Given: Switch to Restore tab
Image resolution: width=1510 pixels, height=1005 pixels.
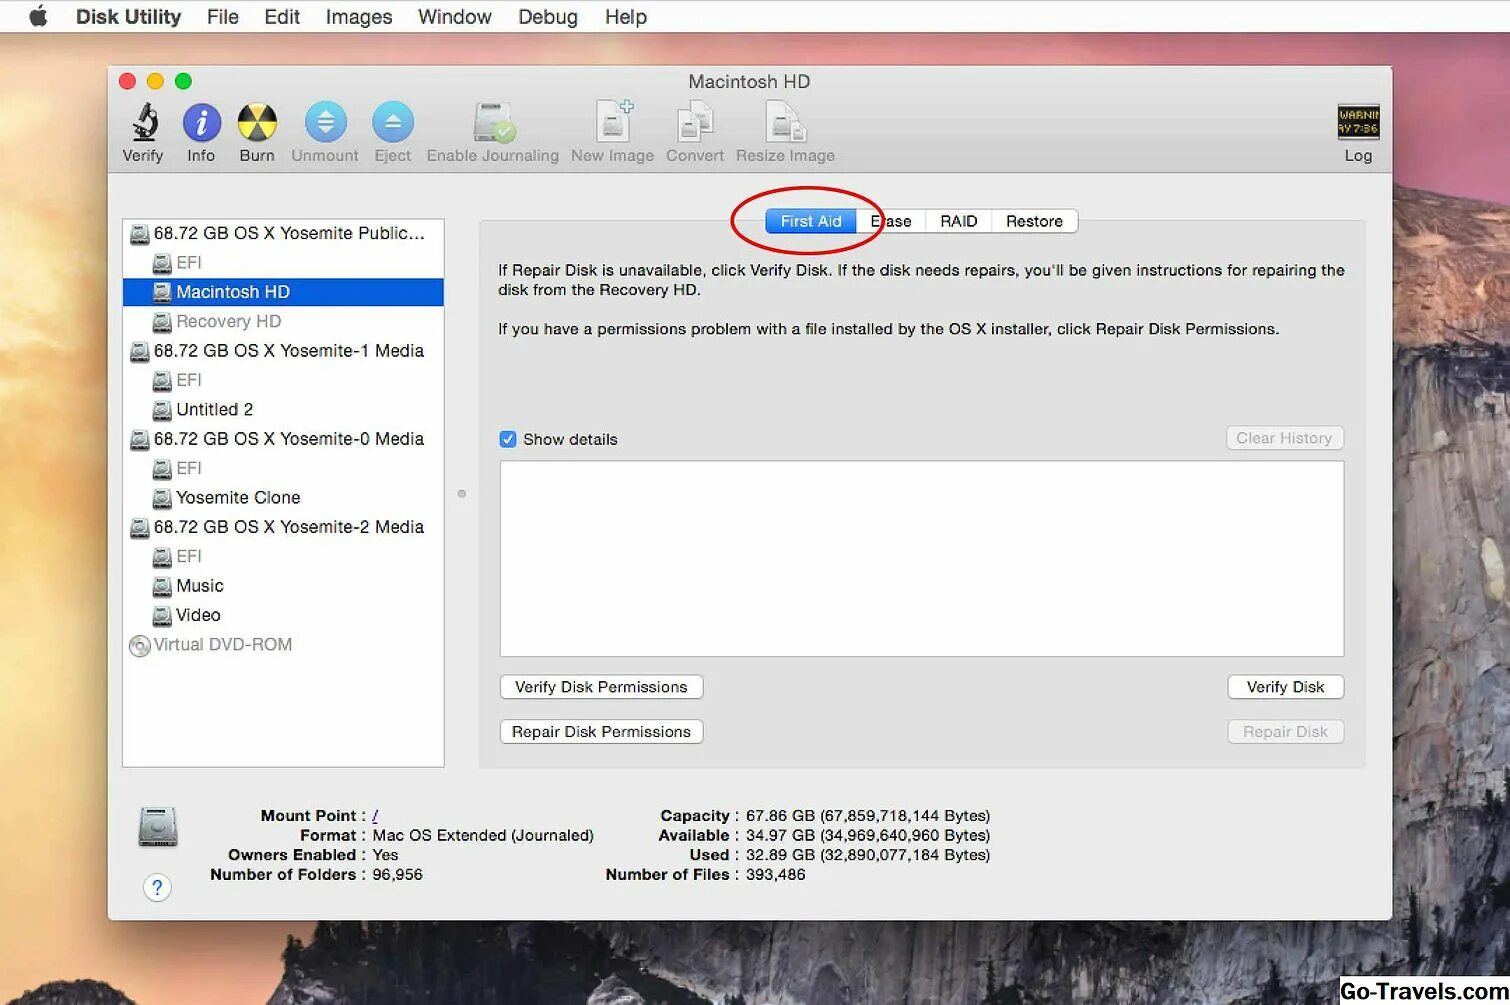Looking at the screenshot, I should [x=1034, y=221].
